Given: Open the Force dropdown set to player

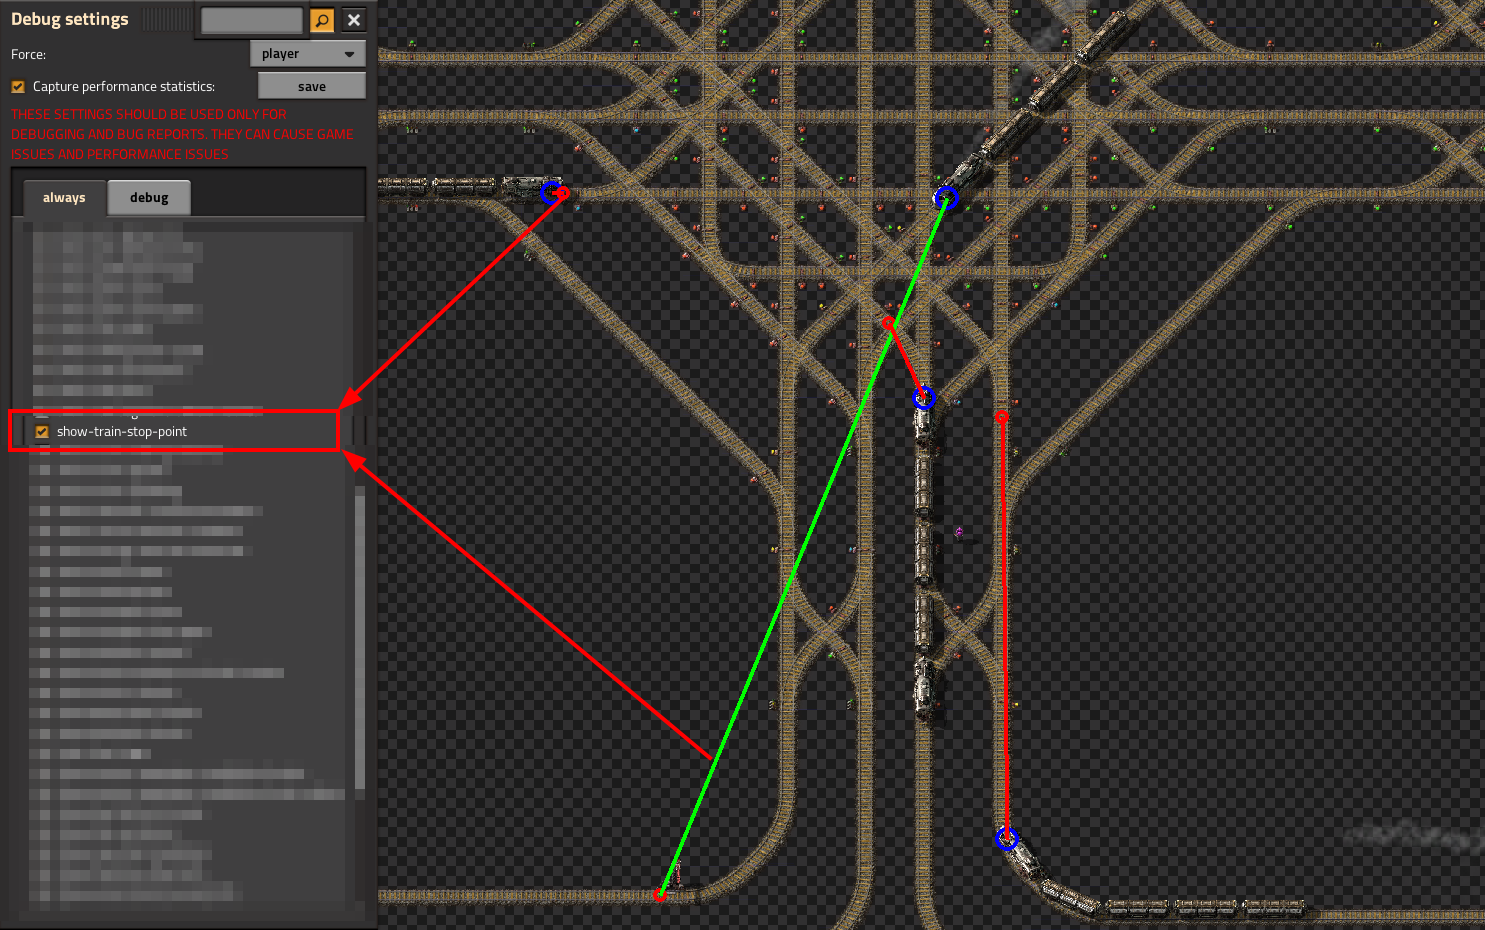Looking at the screenshot, I should (308, 54).
